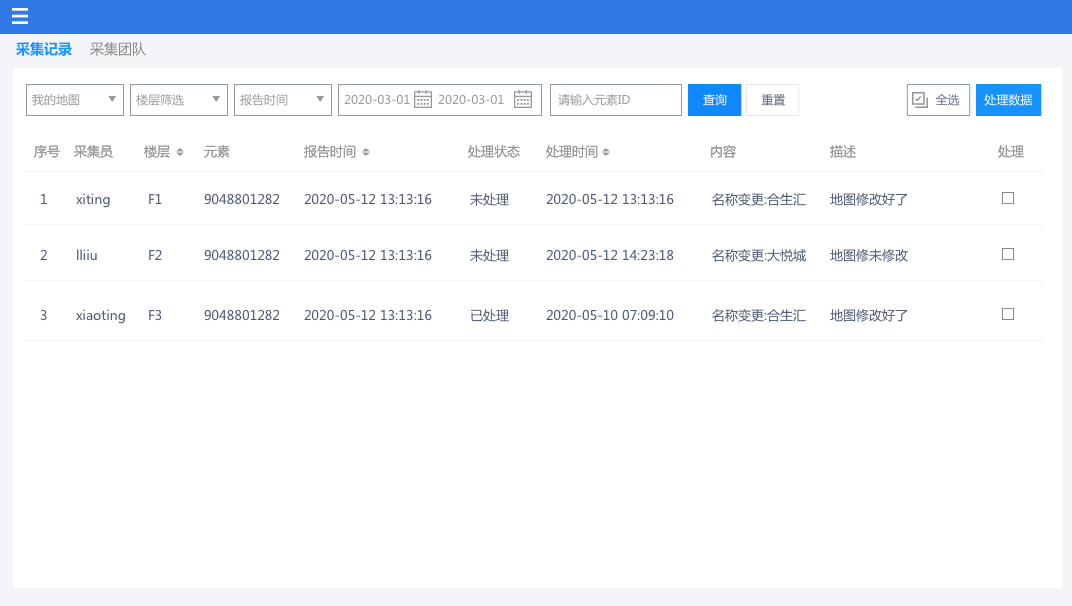This screenshot has width=1072, height=606.
Task: Check the 处理 checkbox for row 3 (xiaoting)
Action: 1007,313
